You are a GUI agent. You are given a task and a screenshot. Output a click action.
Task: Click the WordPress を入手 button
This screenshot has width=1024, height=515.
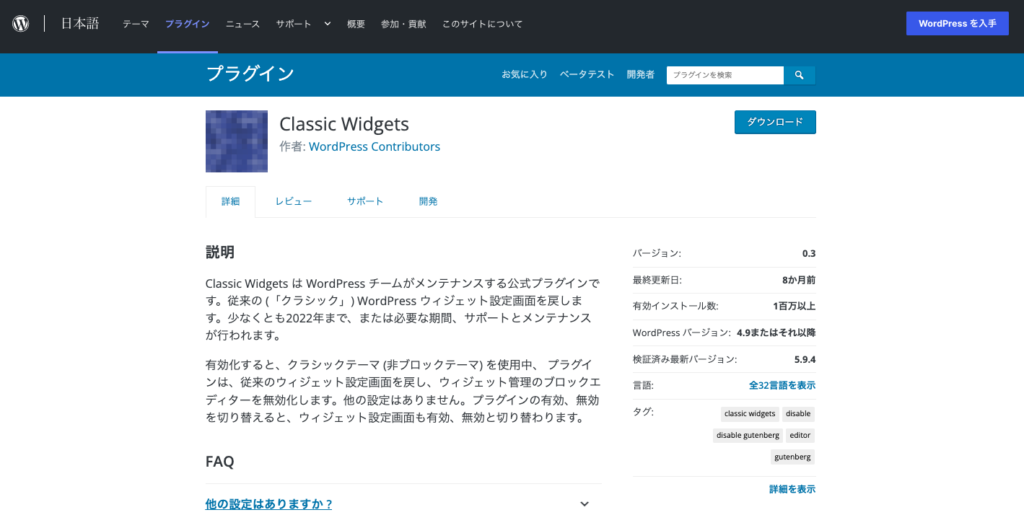tap(957, 23)
